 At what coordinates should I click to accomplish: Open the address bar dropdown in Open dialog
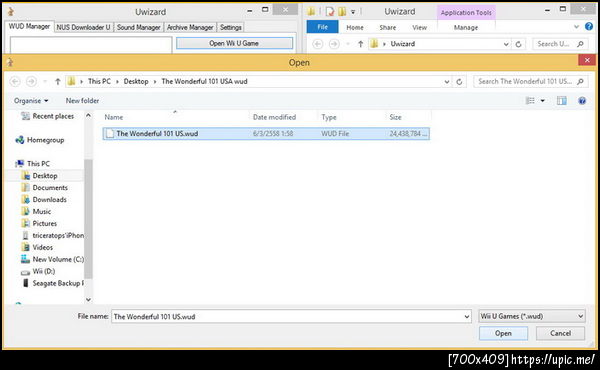[x=447, y=81]
